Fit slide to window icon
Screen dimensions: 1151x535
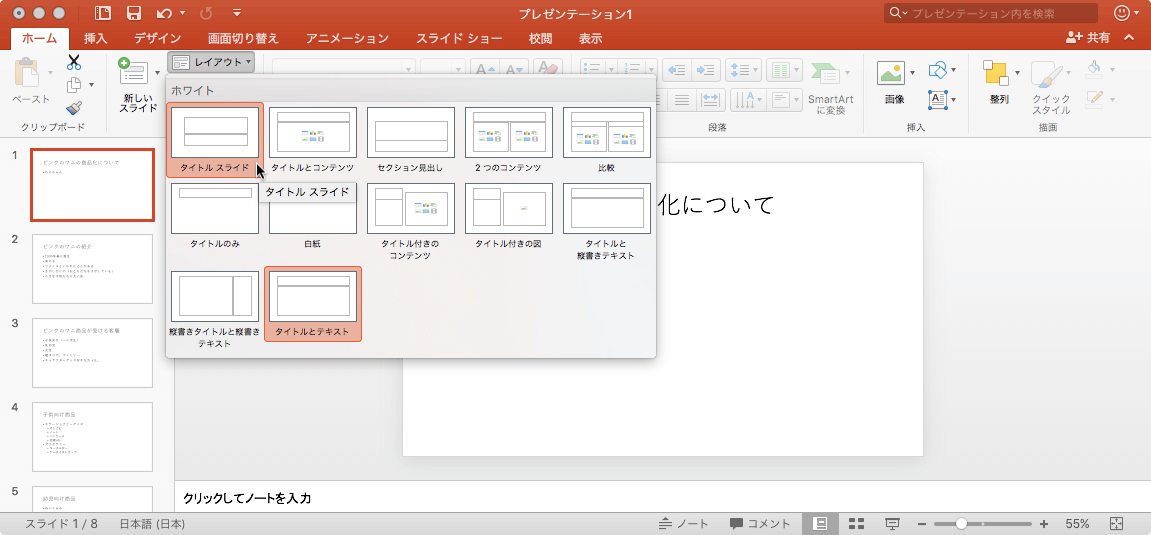click(x=1117, y=524)
